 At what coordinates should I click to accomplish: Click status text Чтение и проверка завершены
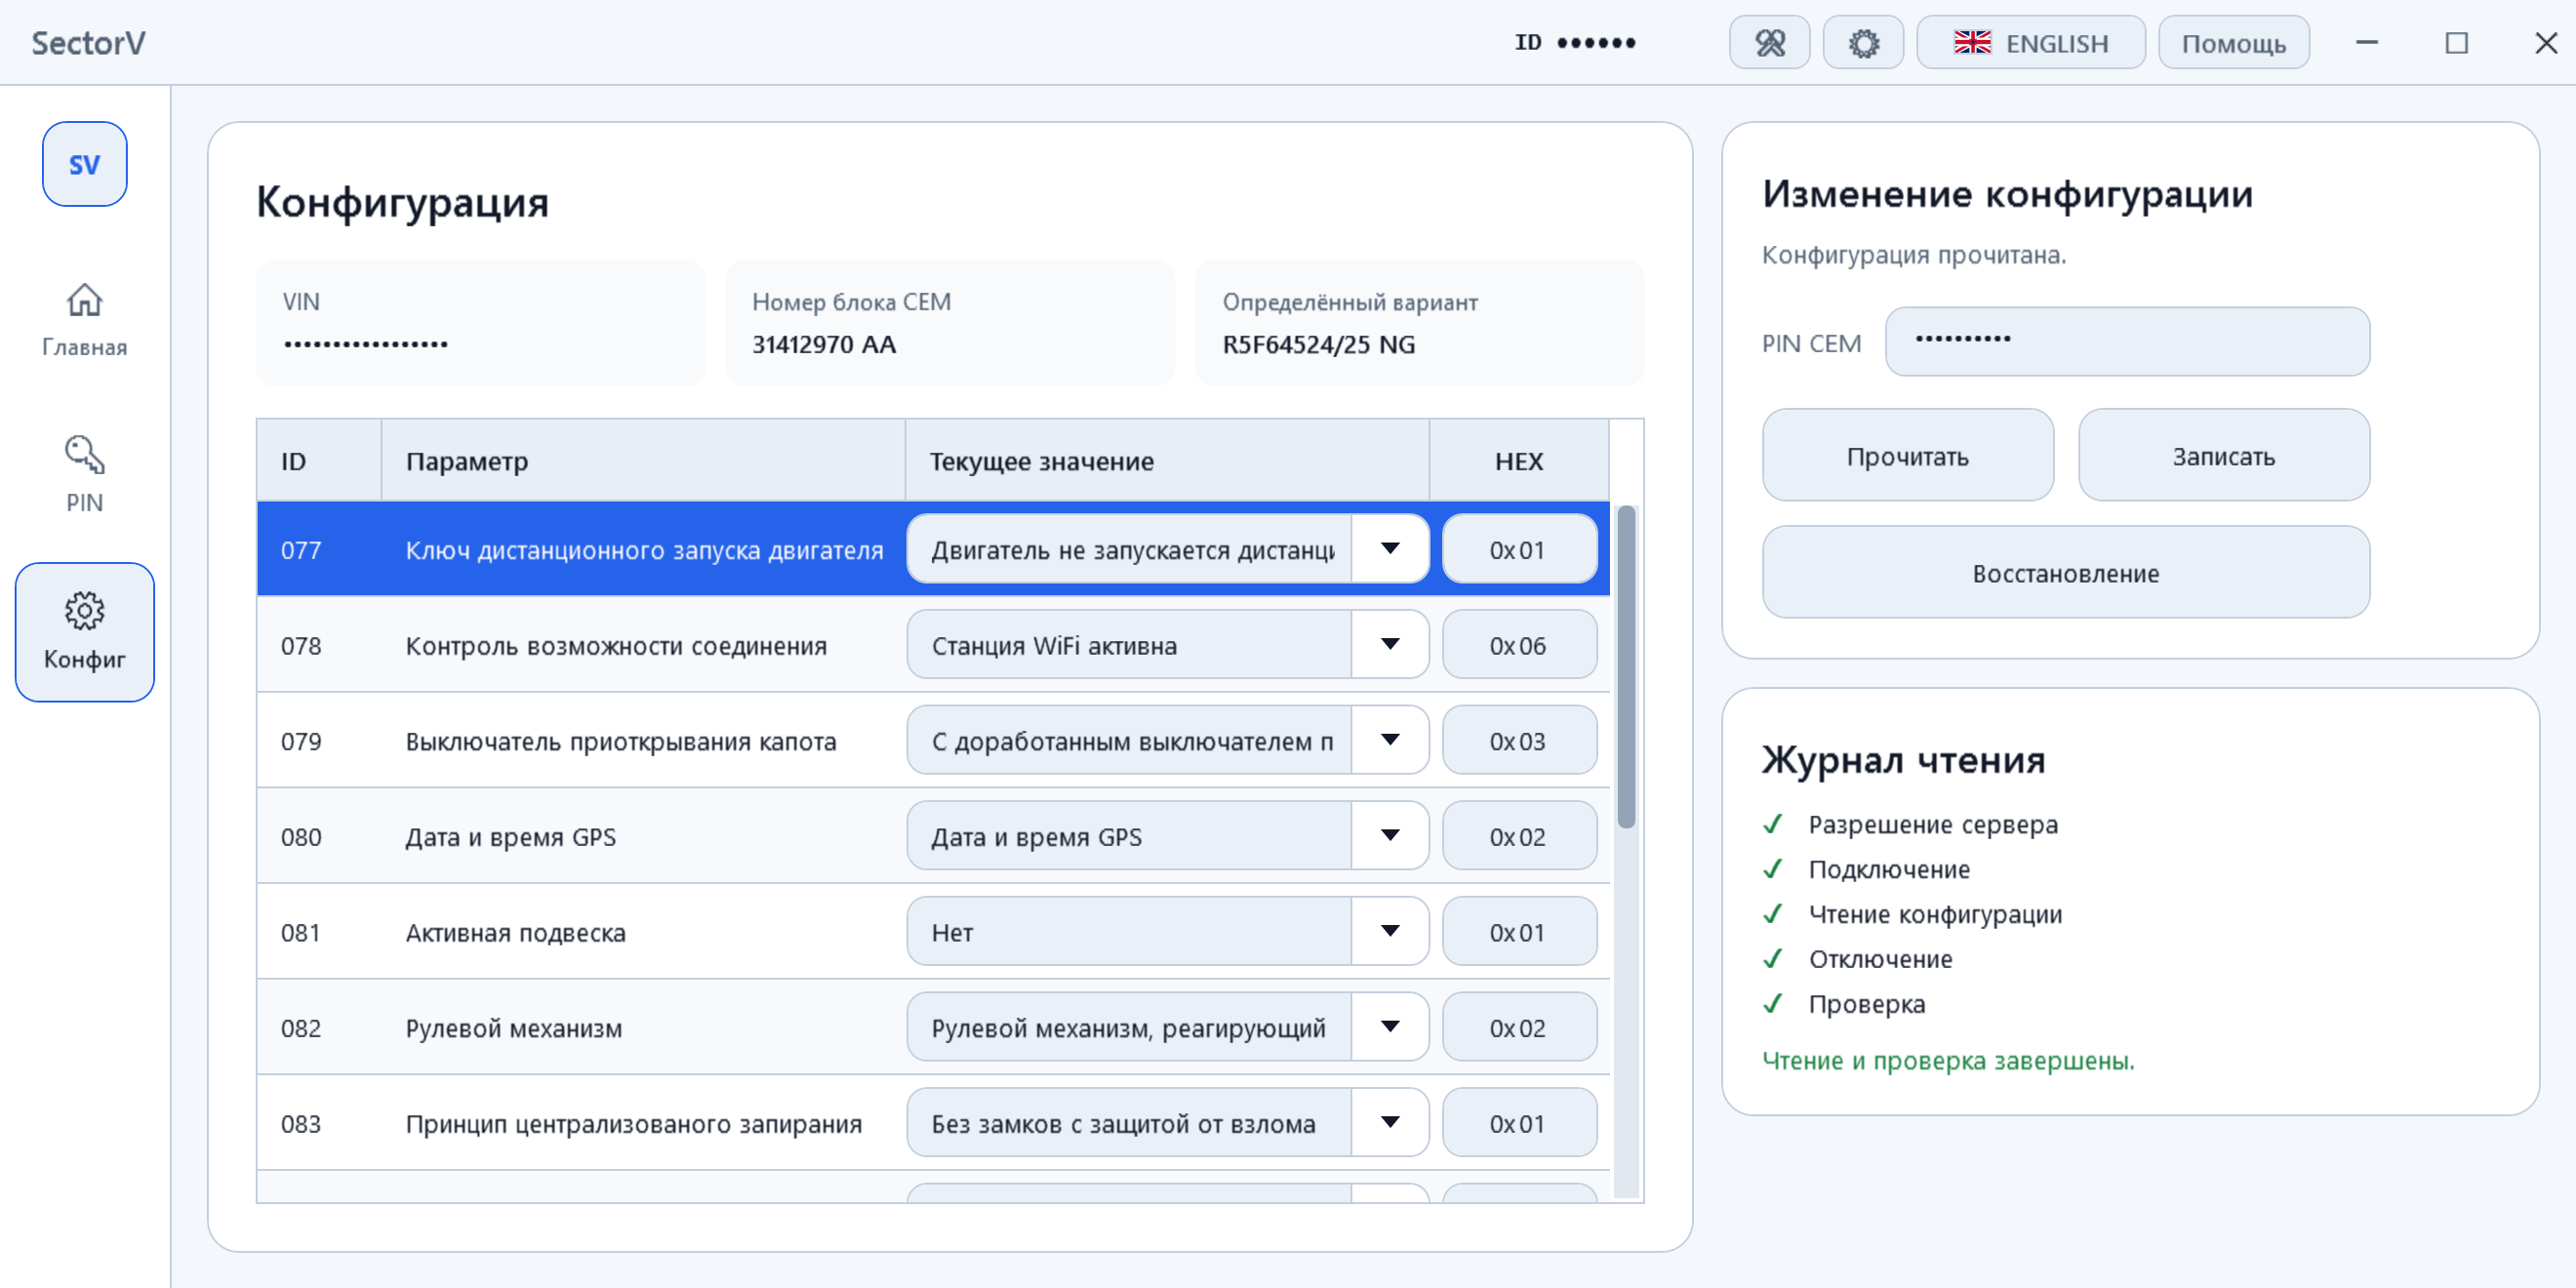click(x=1947, y=1060)
